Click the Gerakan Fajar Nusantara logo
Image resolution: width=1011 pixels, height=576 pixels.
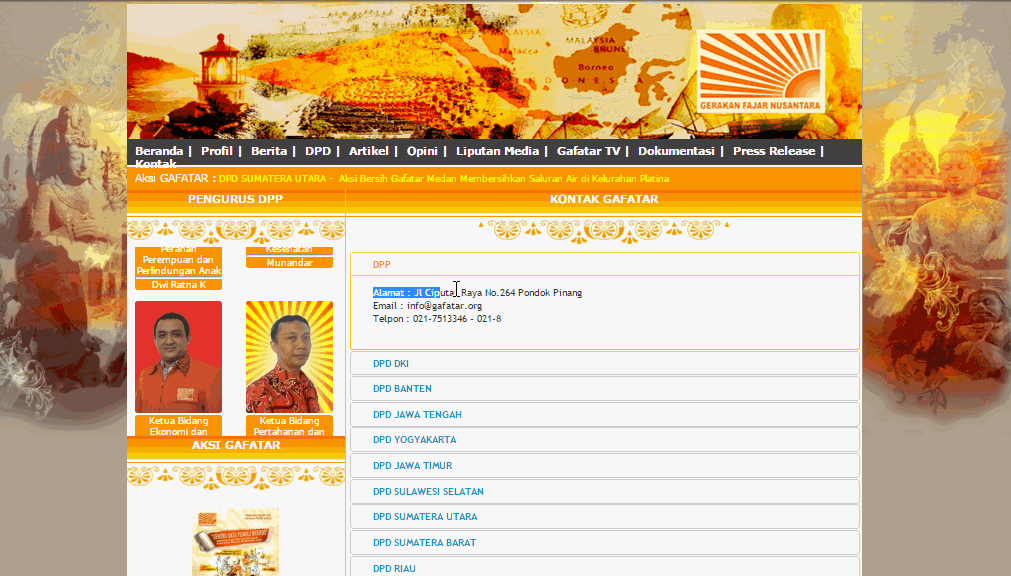click(761, 71)
